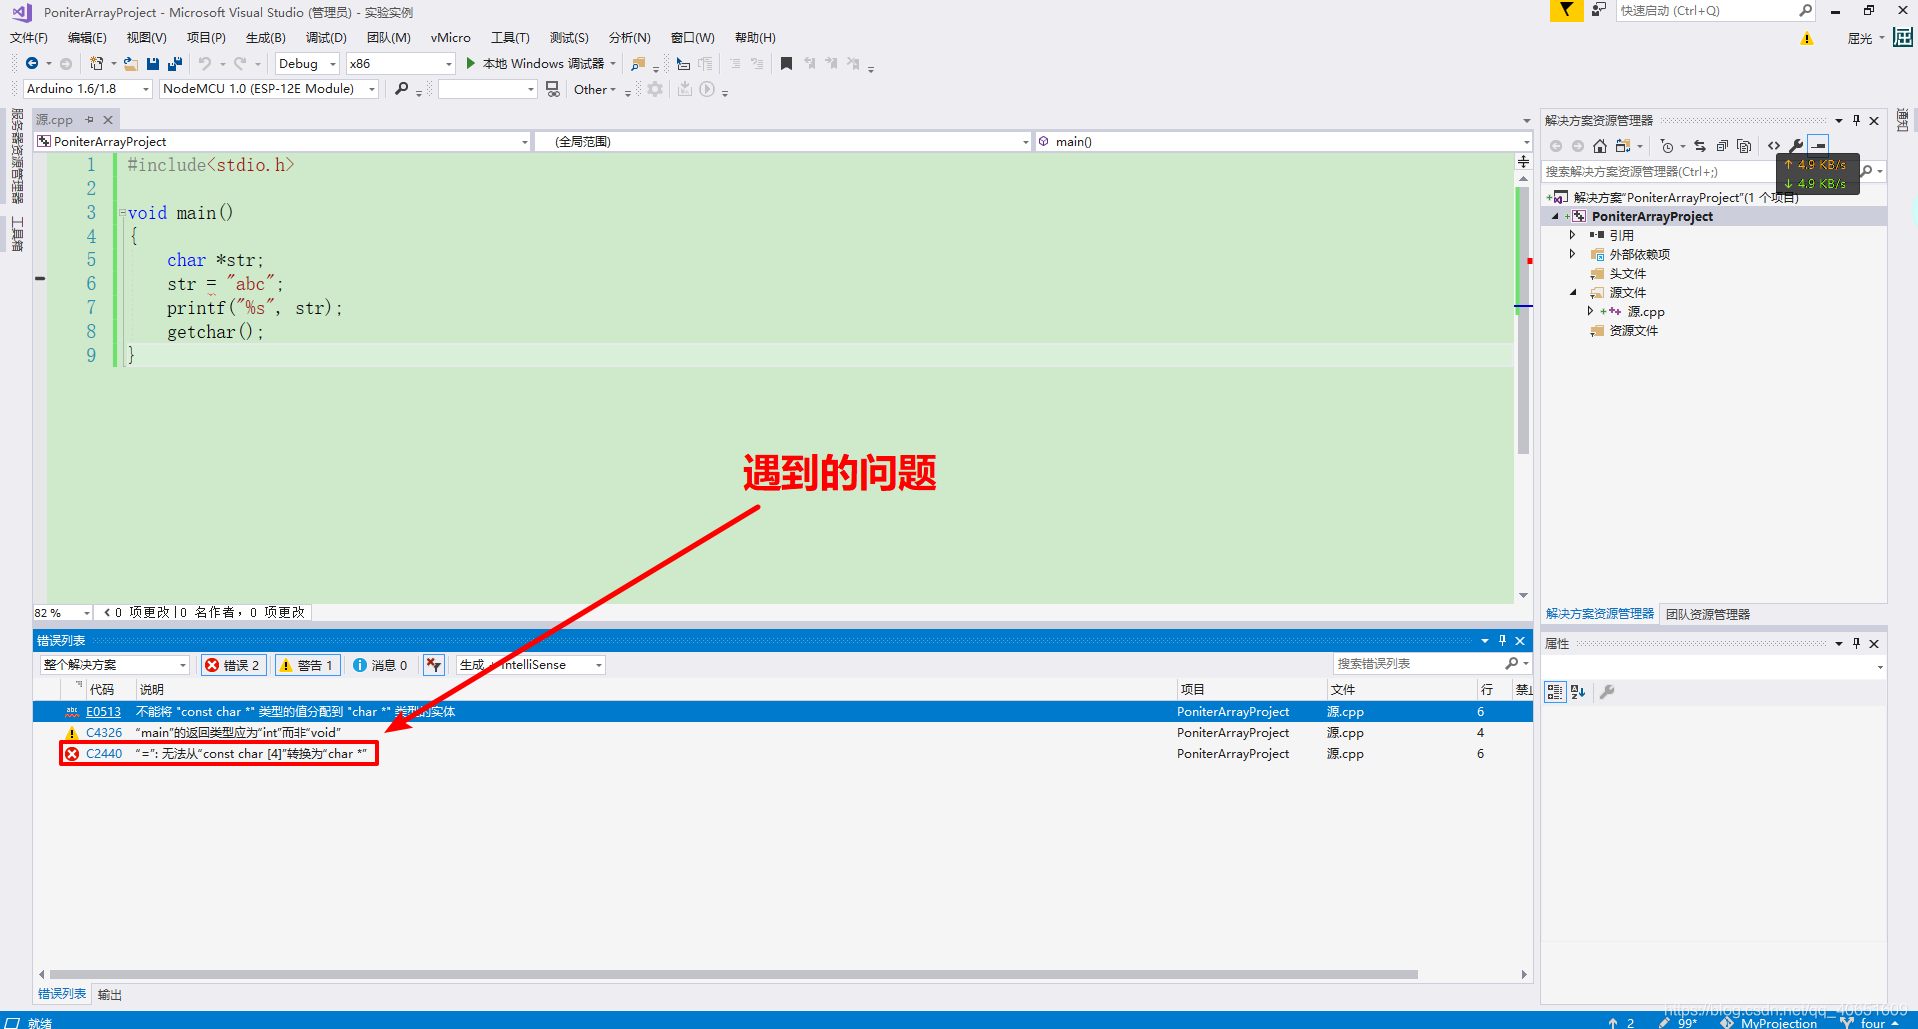1918x1029 pixels.
Task: Click the Navigate Backward arrow icon
Action: coord(32,63)
